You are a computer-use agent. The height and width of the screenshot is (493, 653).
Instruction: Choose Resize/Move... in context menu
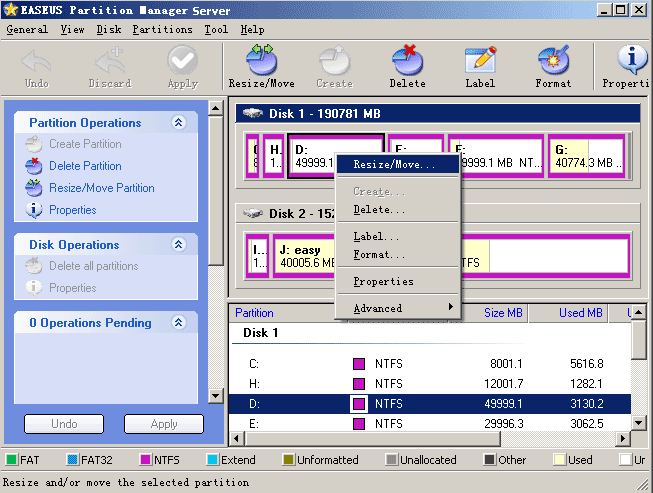[x=398, y=164]
